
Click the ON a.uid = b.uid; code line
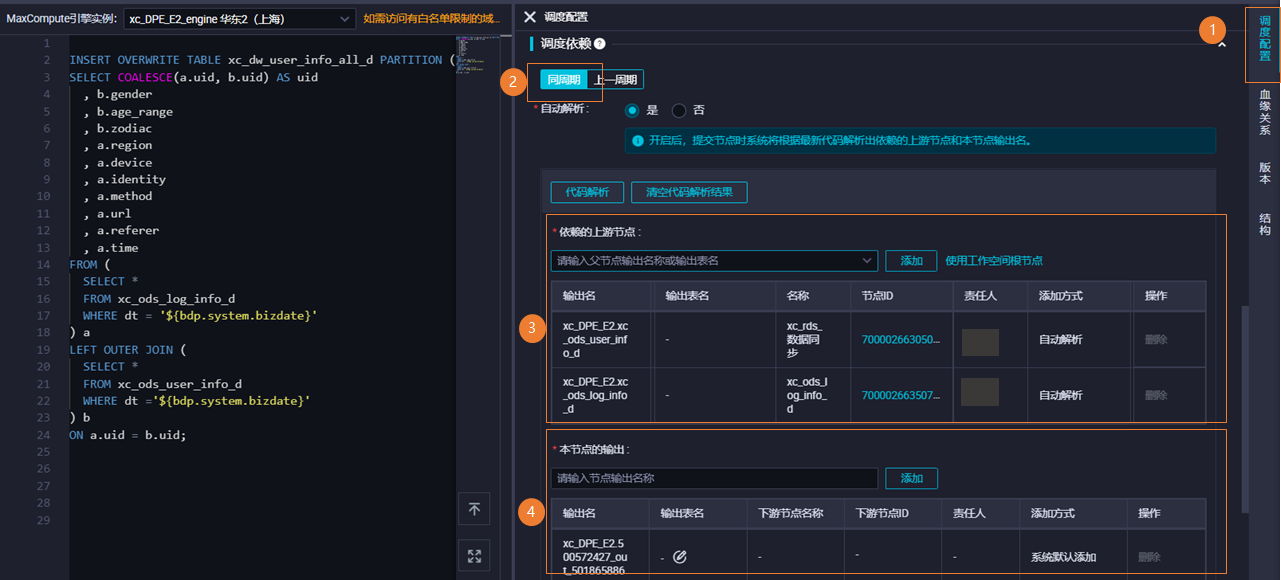[x=128, y=435]
